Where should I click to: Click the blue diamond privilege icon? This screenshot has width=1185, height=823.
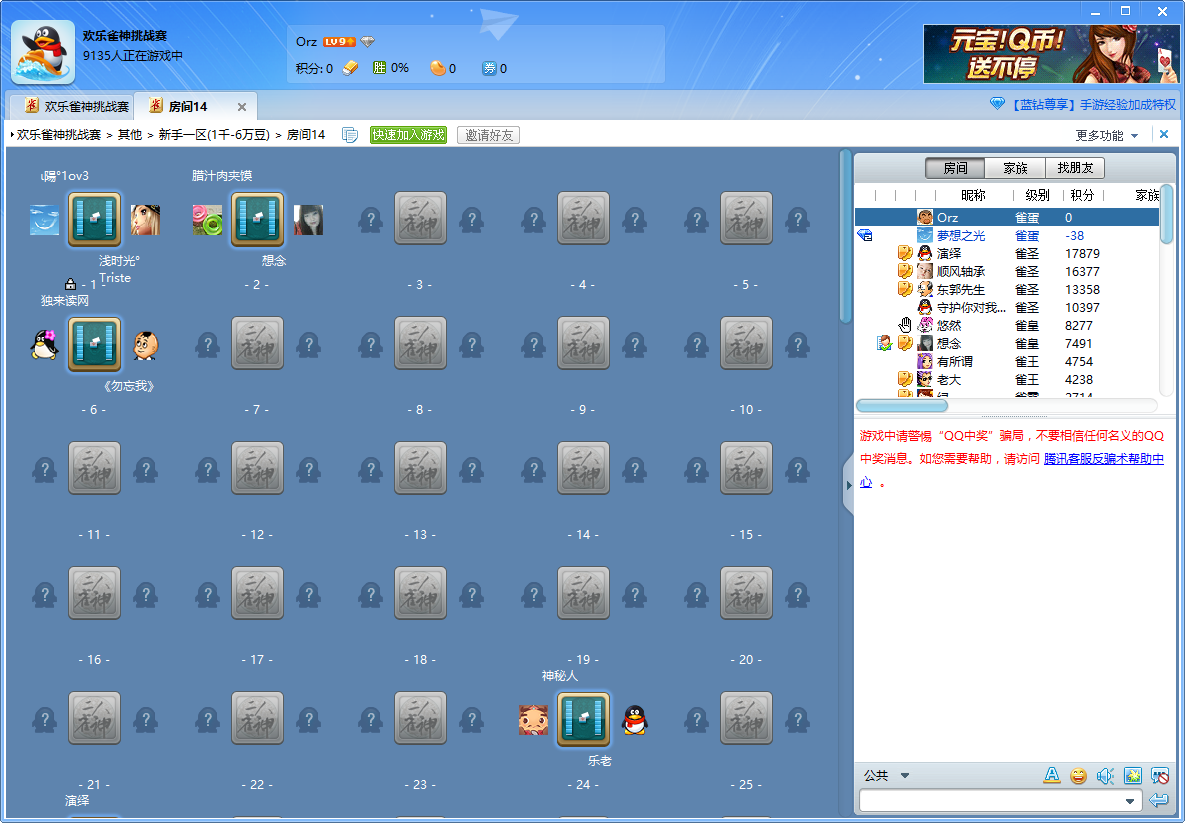click(x=997, y=104)
